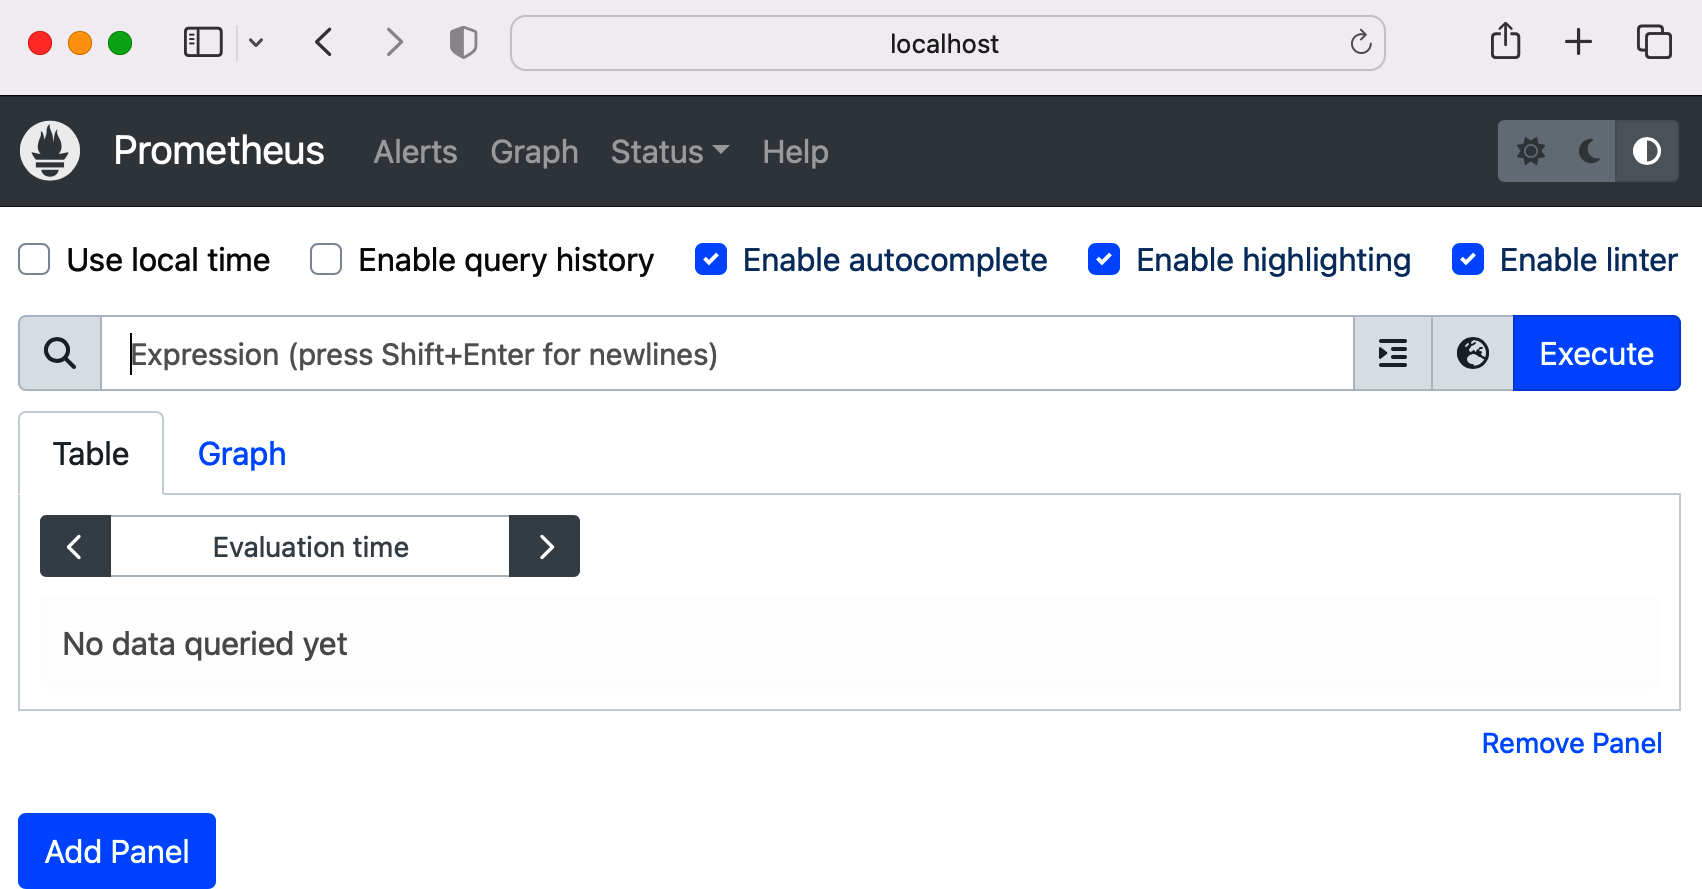Go to next evaluation time

coord(545,546)
